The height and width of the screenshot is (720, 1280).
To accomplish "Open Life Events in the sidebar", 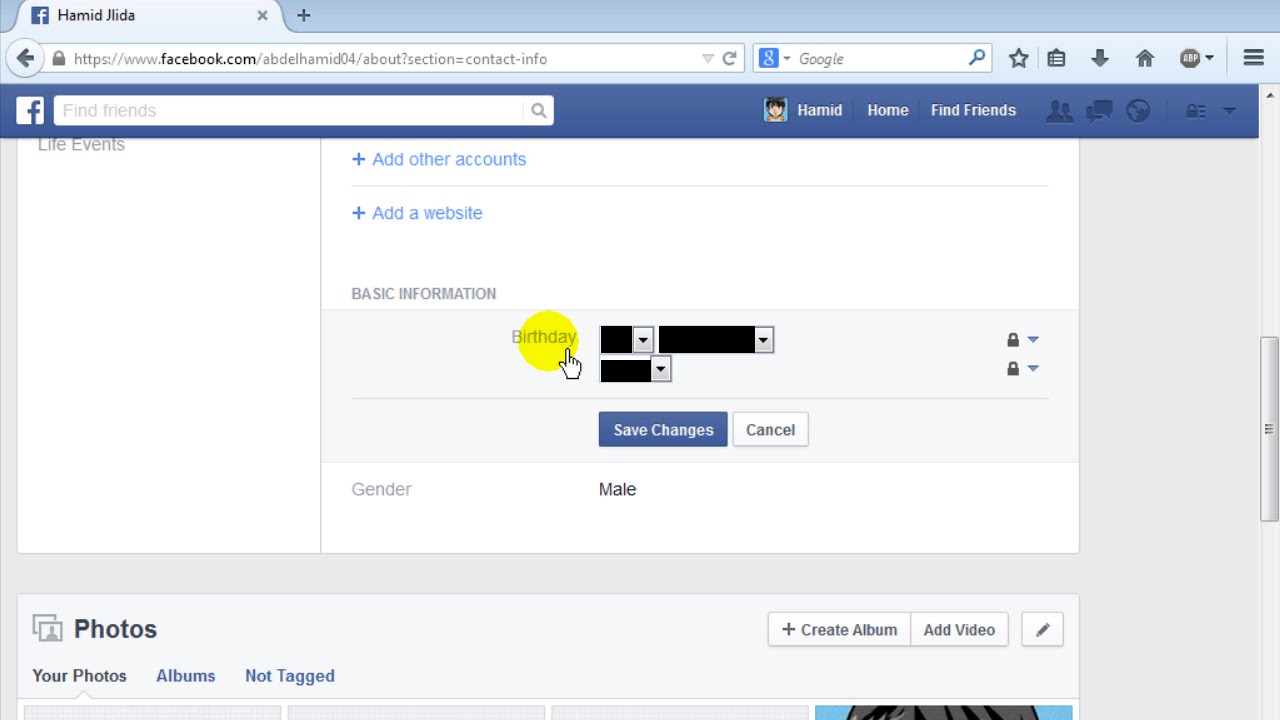I will click(81, 145).
